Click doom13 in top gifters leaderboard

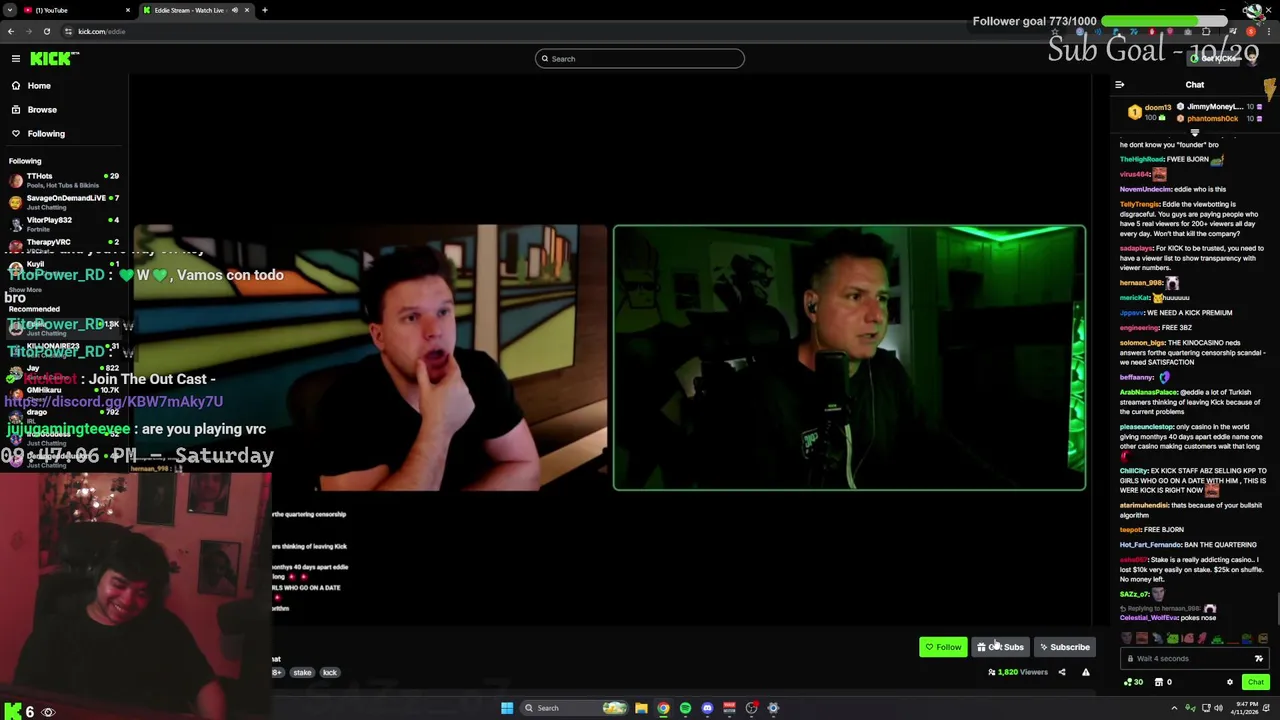(x=1158, y=107)
